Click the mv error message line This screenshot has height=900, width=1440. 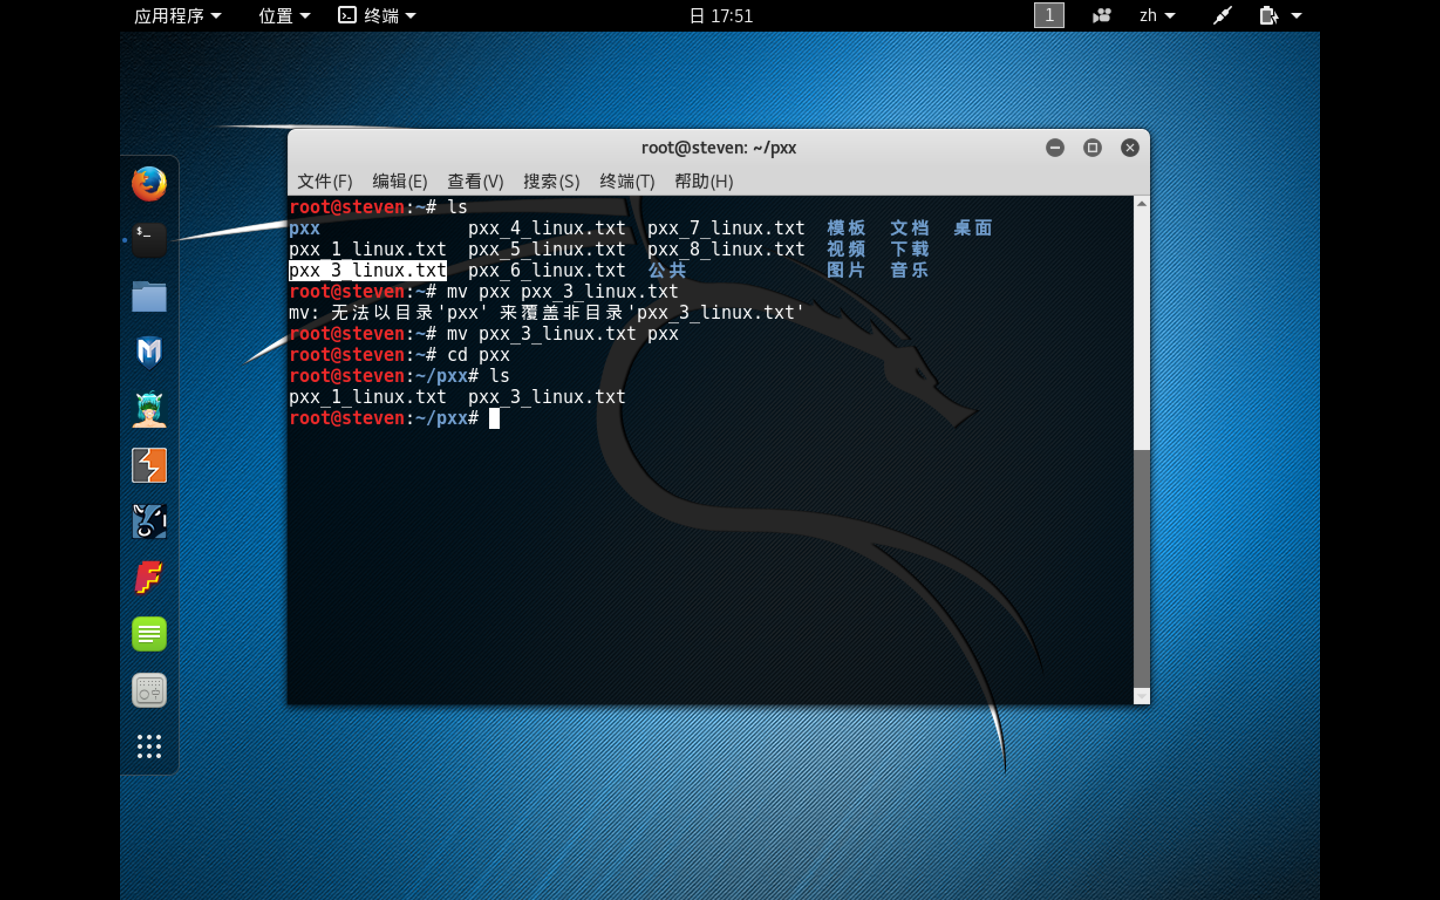pyautogui.click(x=547, y=313)
